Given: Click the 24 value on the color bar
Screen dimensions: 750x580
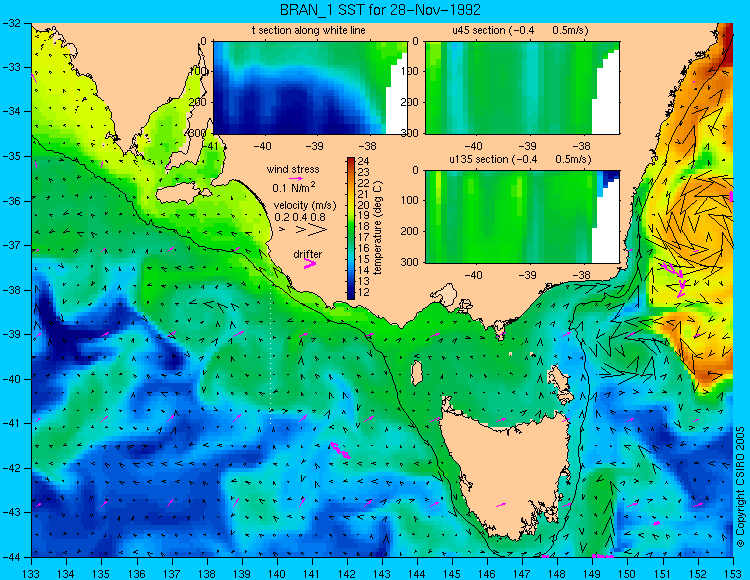Looking at the screenshot, I should coord(364,161).
